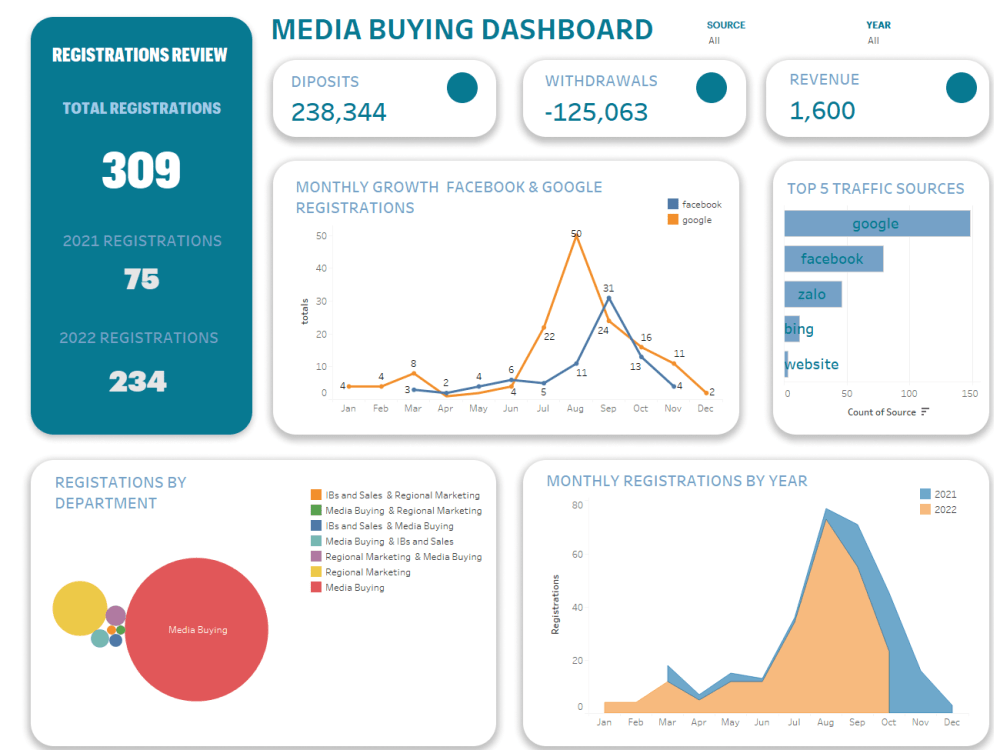The height and width of the screenshot is (750, 1000).
Task: Click the sort icon next to Count of Source
Action: 925,411
